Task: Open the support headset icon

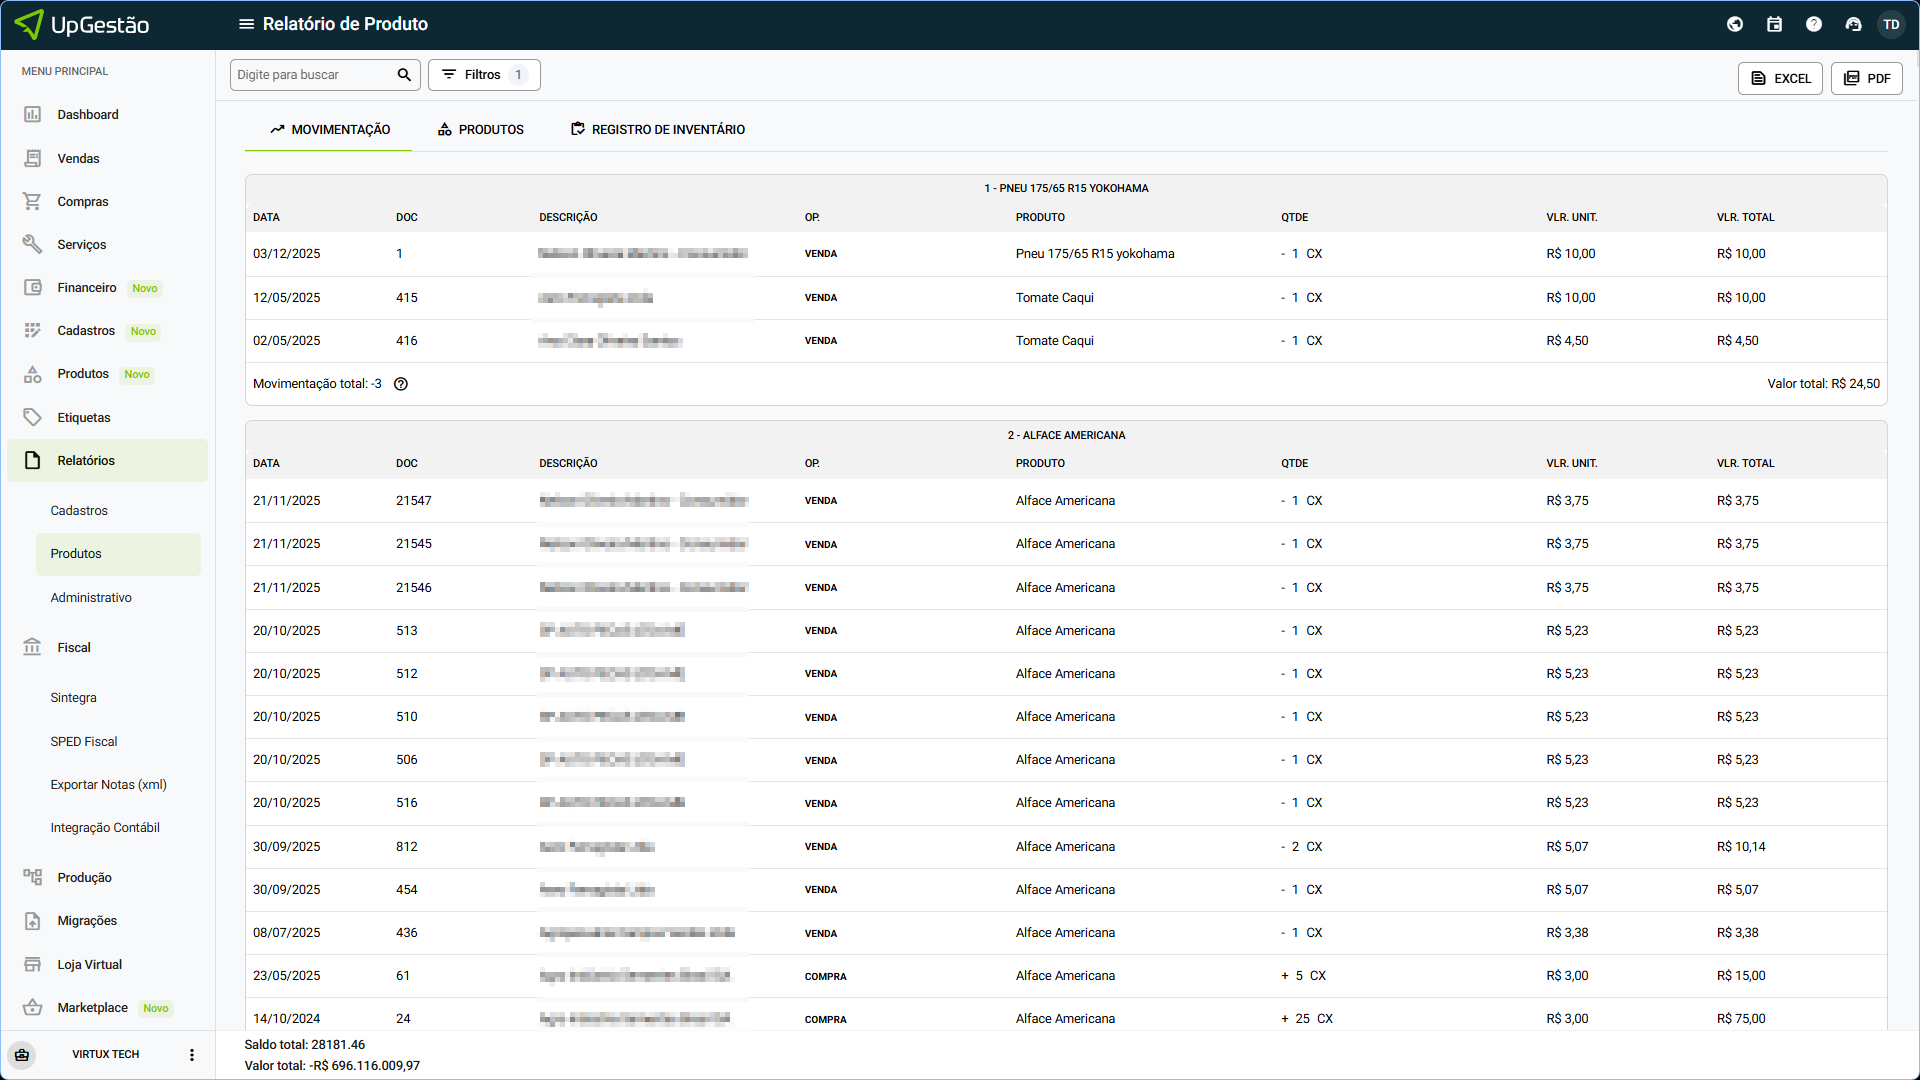Action: click(1853, 24)
